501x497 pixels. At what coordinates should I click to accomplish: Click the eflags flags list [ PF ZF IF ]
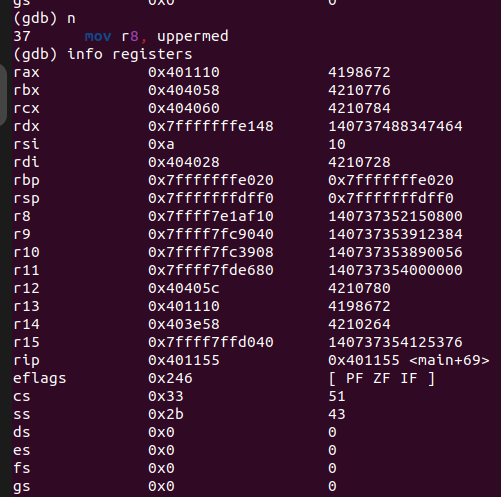click(382, 378)
